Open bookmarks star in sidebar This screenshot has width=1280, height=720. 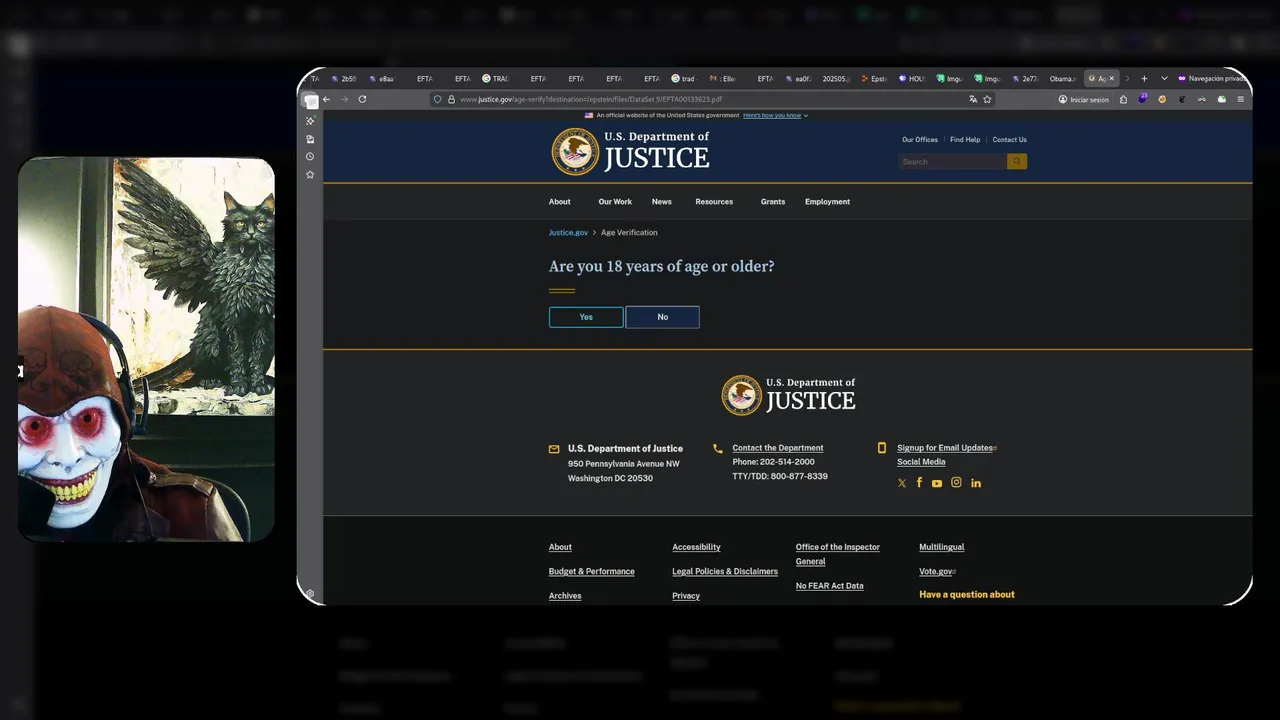click(x=310, y=174)
